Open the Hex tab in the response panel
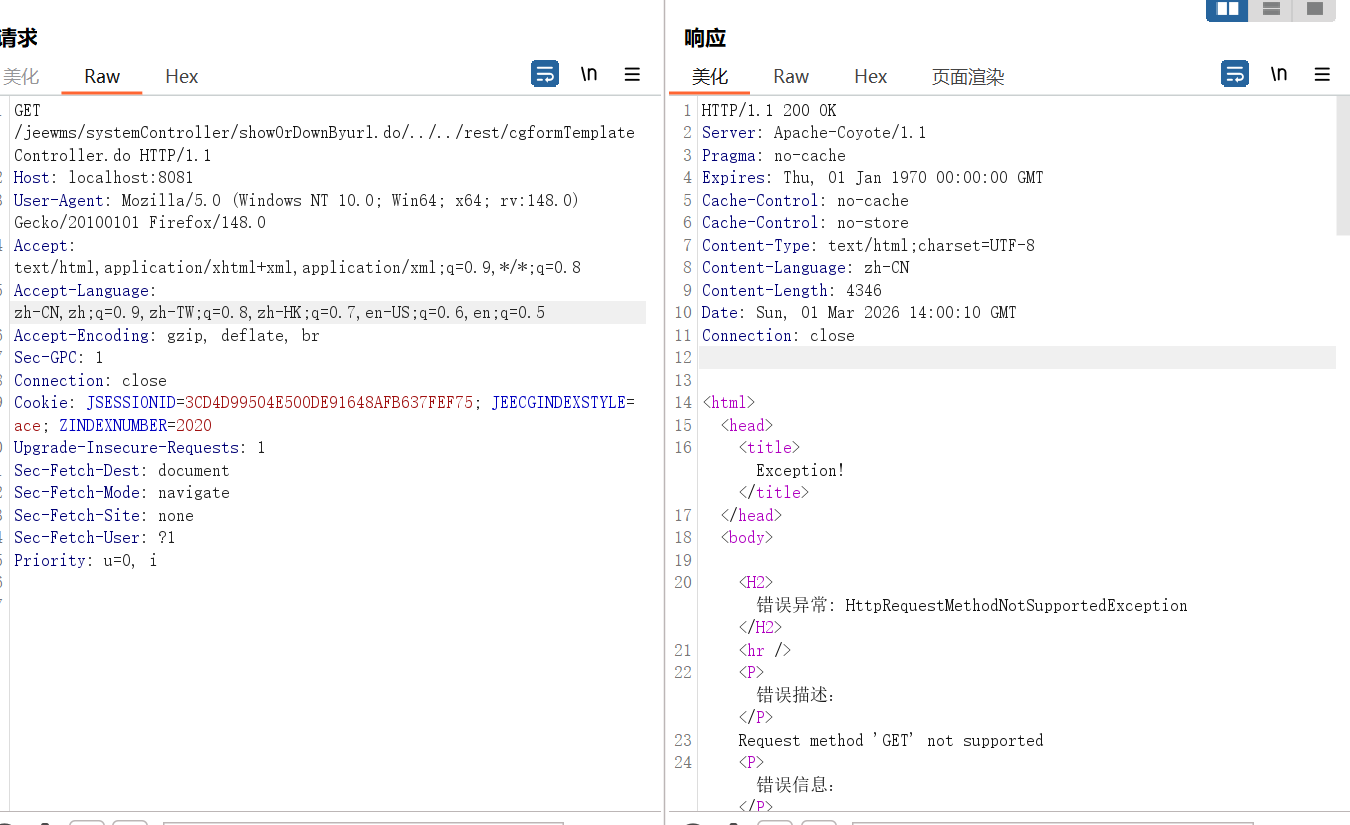Viewport: 1350px width, 825px height. tap(871, 77)
